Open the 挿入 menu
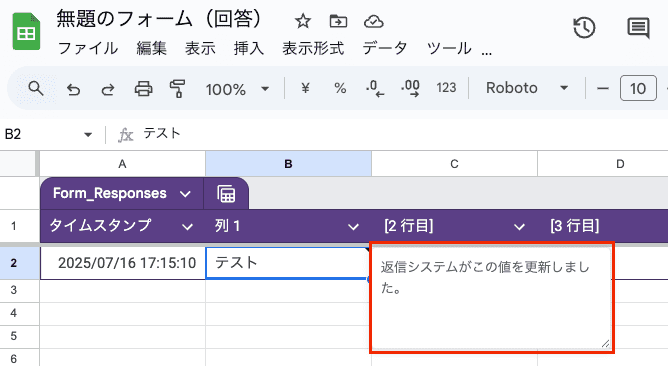This screenshot has height=366, width=668. coord(248,48)
